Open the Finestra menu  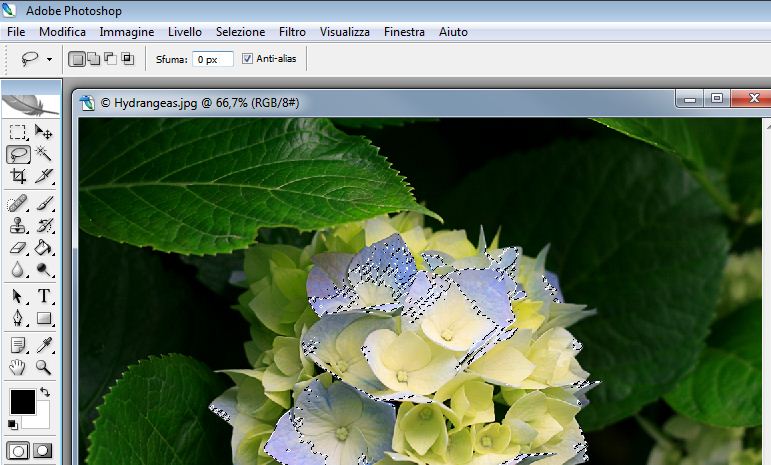[404, 32]
